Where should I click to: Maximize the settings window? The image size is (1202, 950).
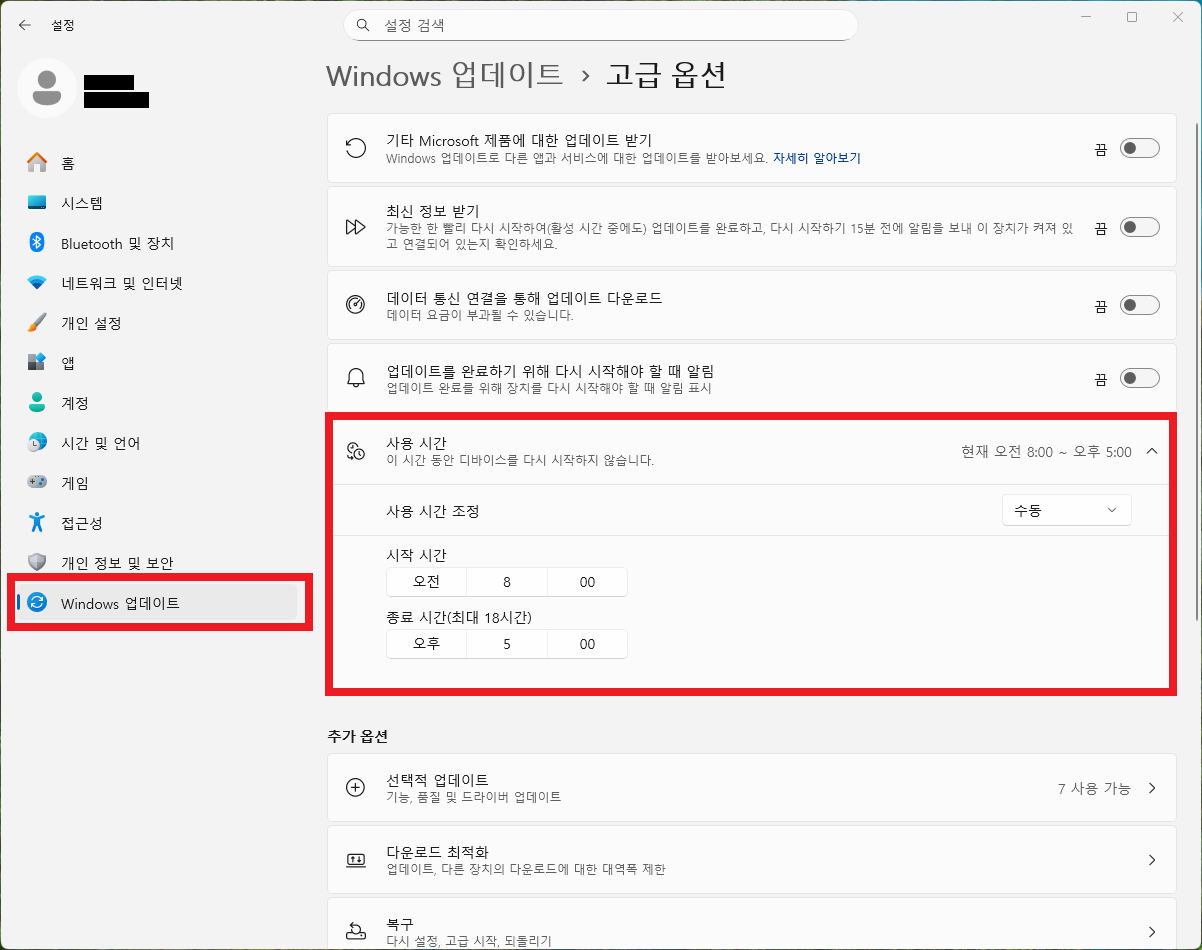pyautogui.click(x=1132, y=17)
